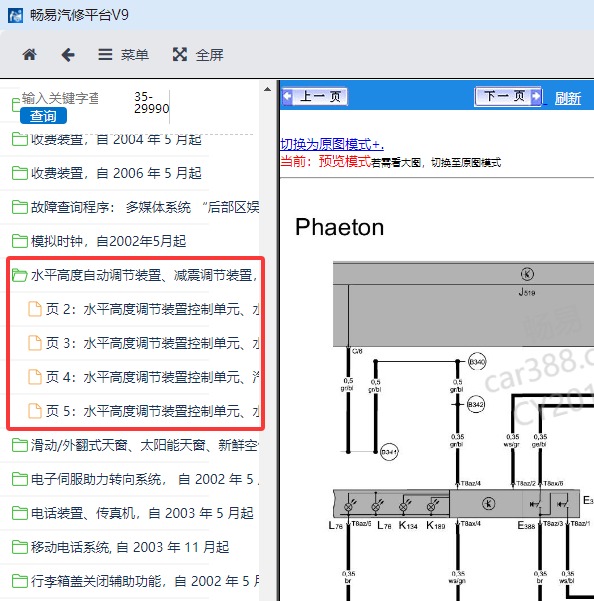
Task: Open folder 收费装置，自 2004 年 5 月起
Action: click(x=107, y=140)
